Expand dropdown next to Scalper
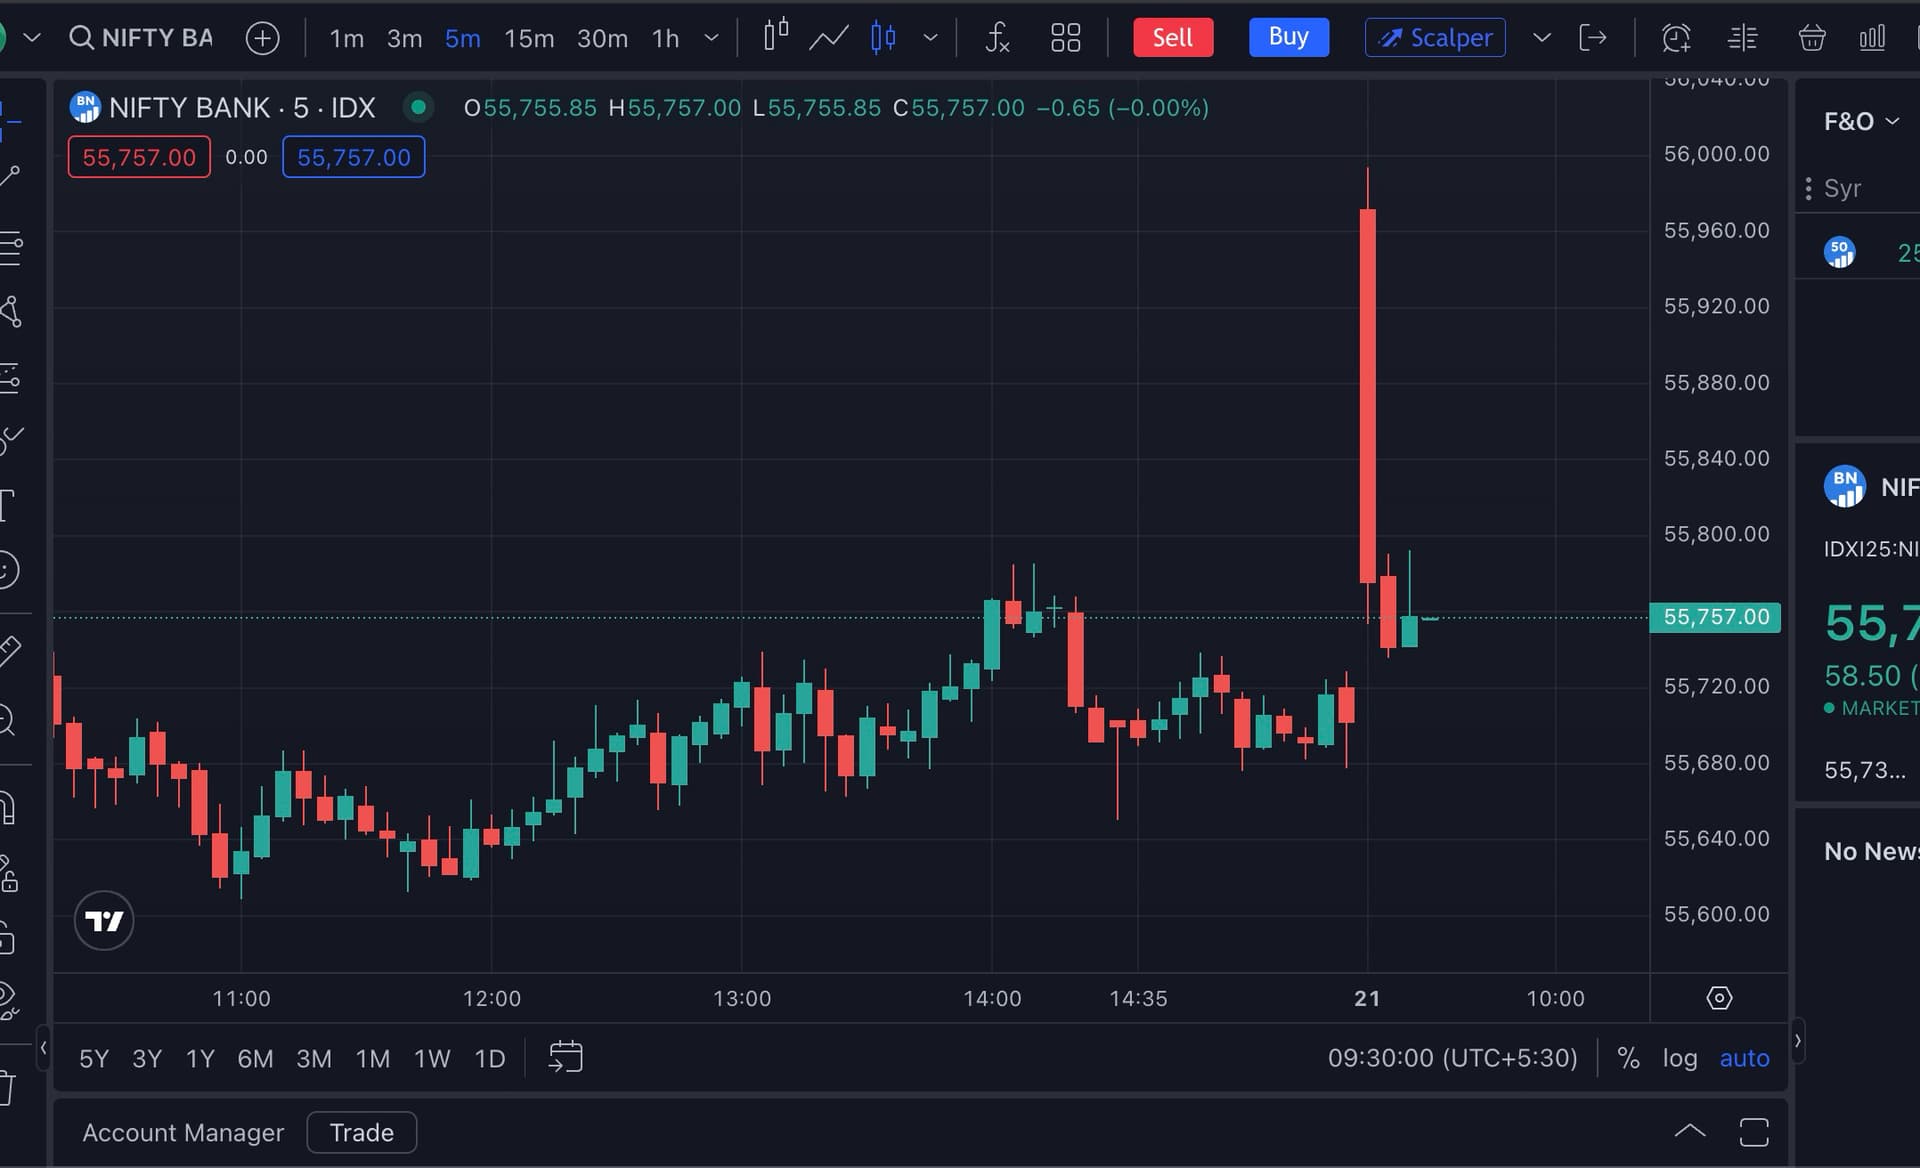The width and height of the screenshot is (1920, 1168). [1542, 38]
